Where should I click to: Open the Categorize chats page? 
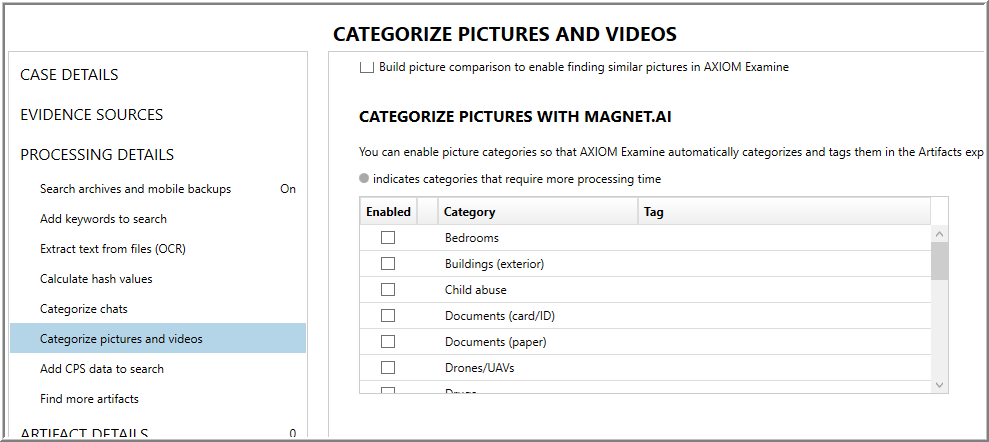click(84, 309)
